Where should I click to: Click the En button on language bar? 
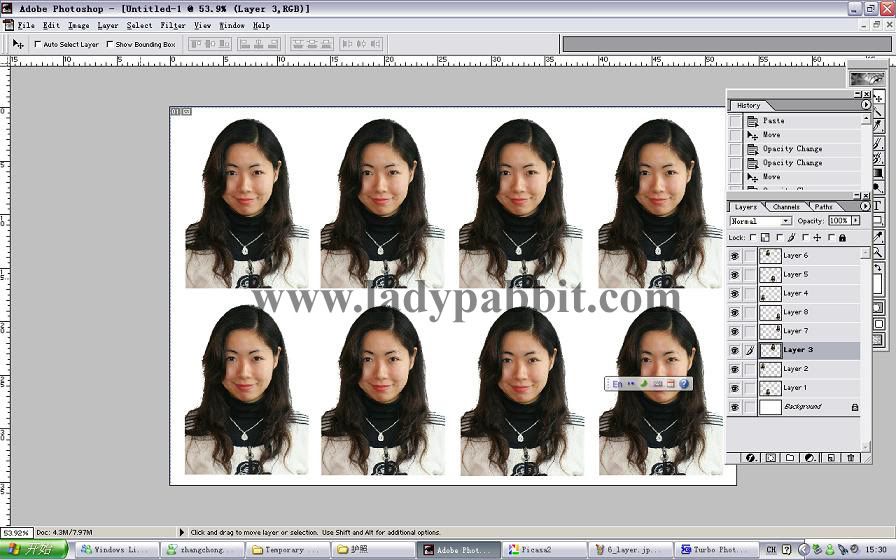617,384
